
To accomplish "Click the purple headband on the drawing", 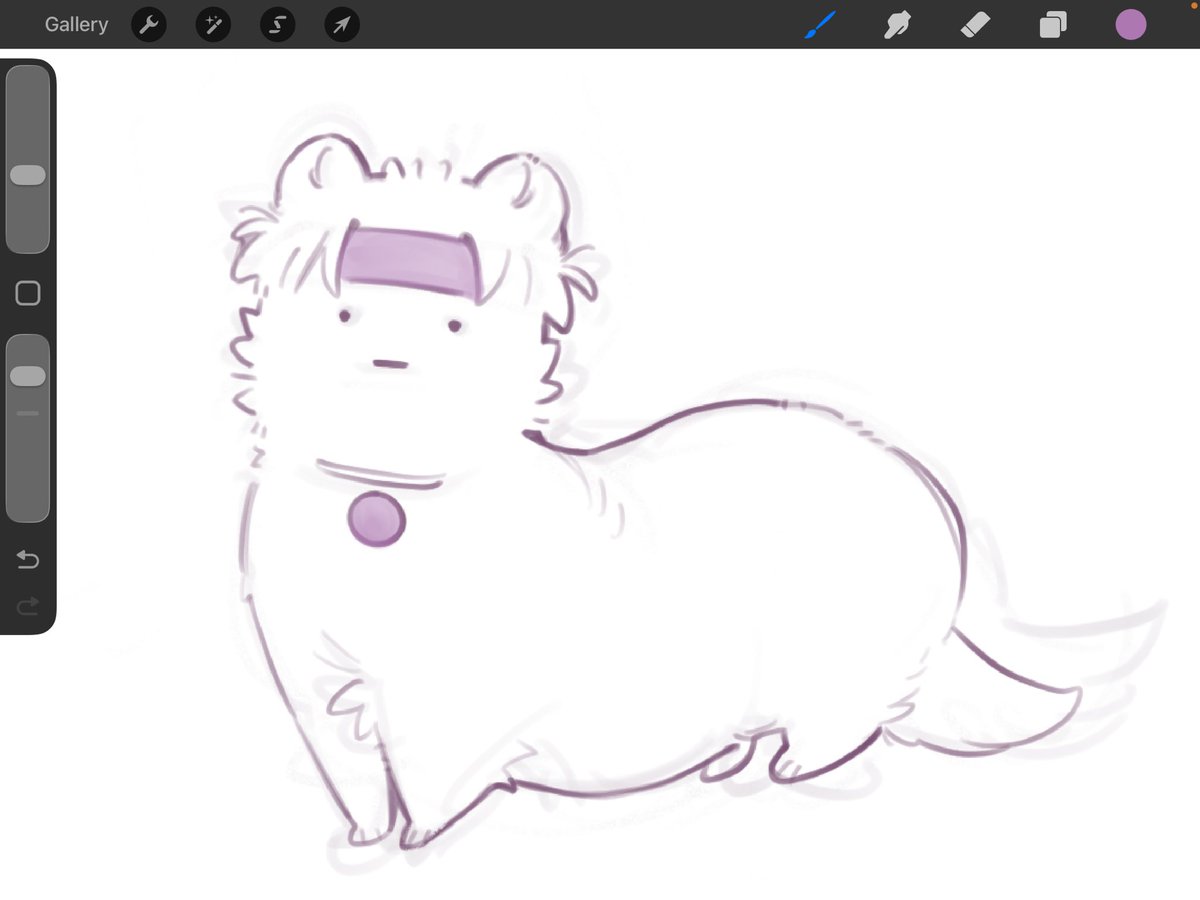I will point(412,264).
